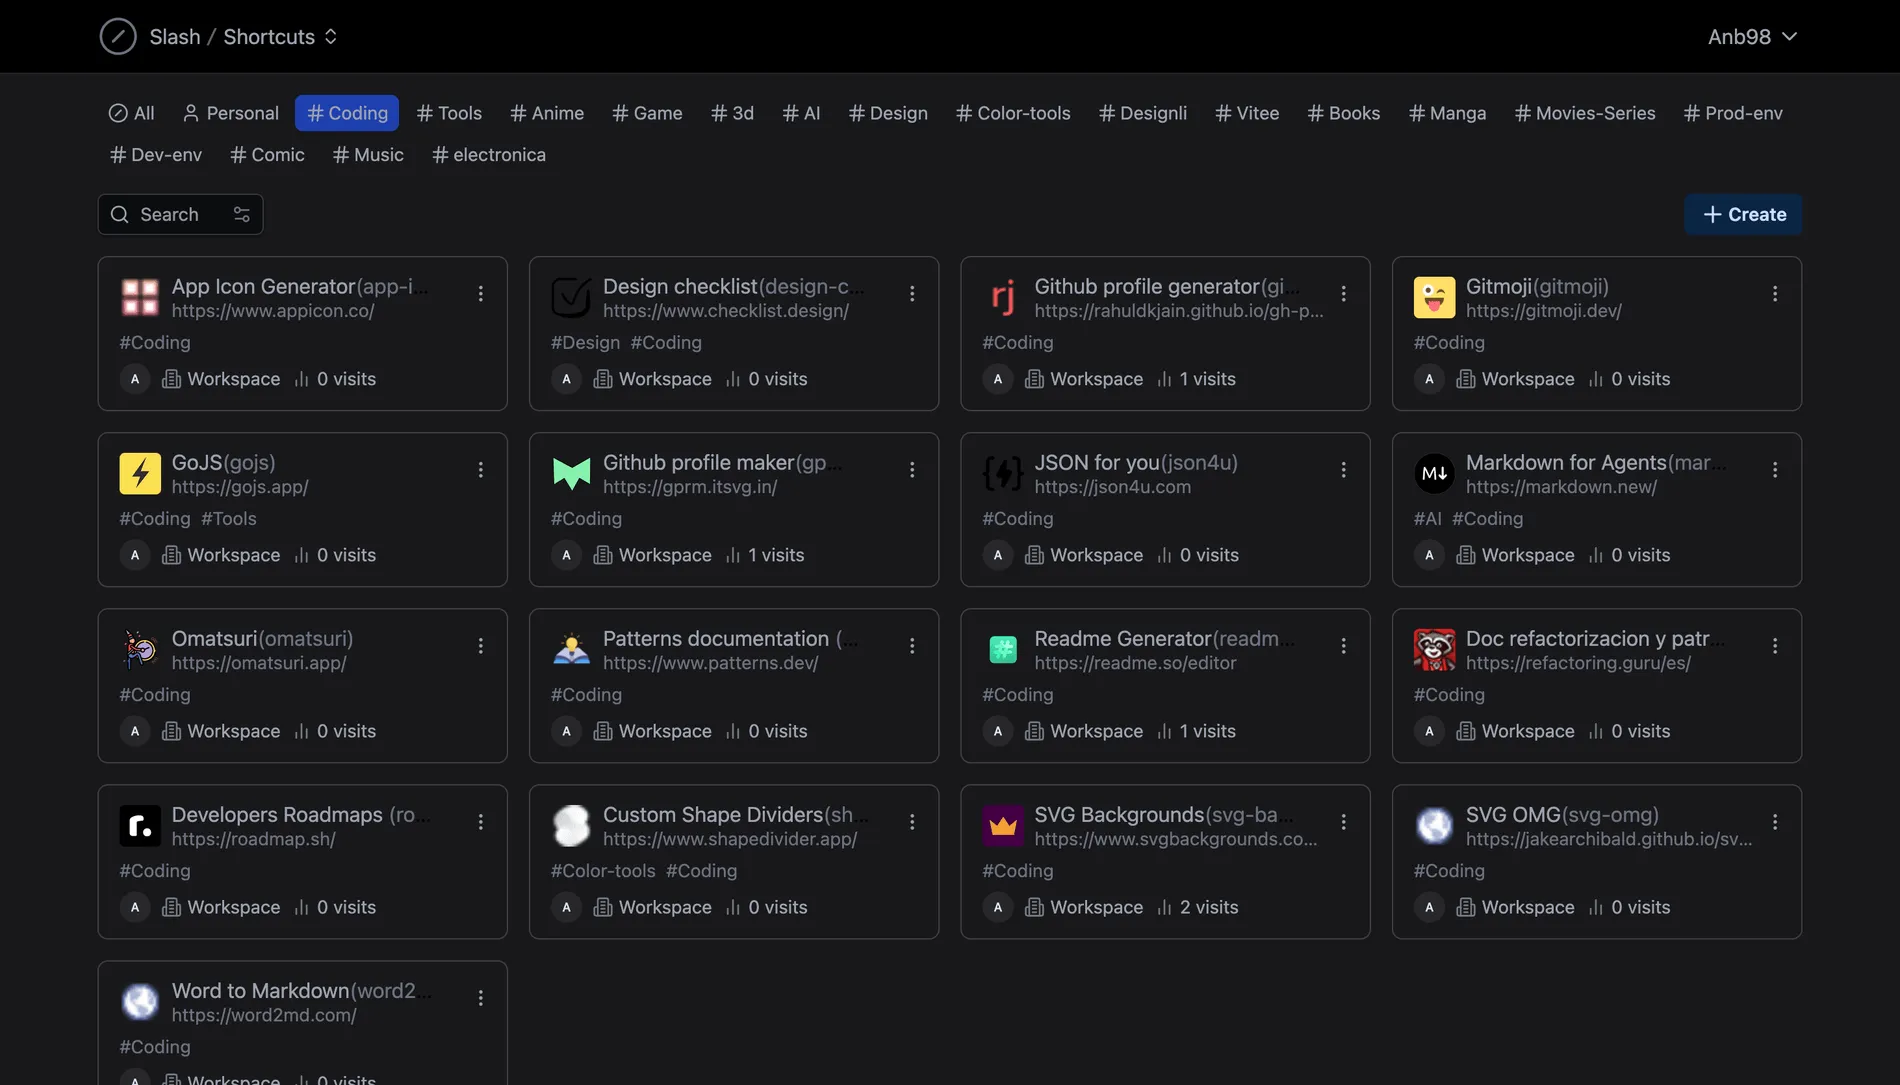
Task: Open options menu for Word to Markdown
Action: [x=481, y=998]
